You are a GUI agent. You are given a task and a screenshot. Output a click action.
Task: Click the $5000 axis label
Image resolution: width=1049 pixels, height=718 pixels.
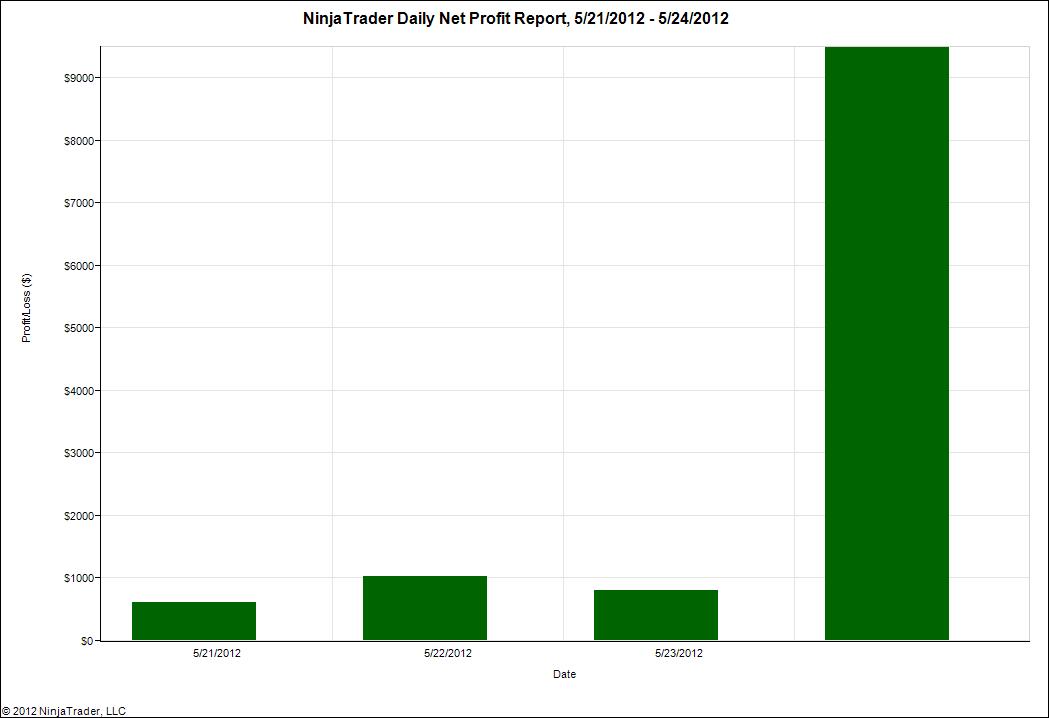(x=79, y=328)
